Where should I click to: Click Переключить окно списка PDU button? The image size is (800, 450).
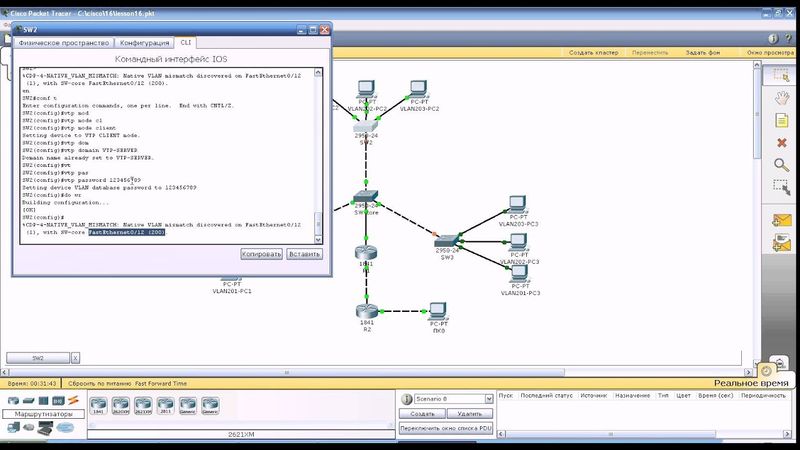coord(446,429)
